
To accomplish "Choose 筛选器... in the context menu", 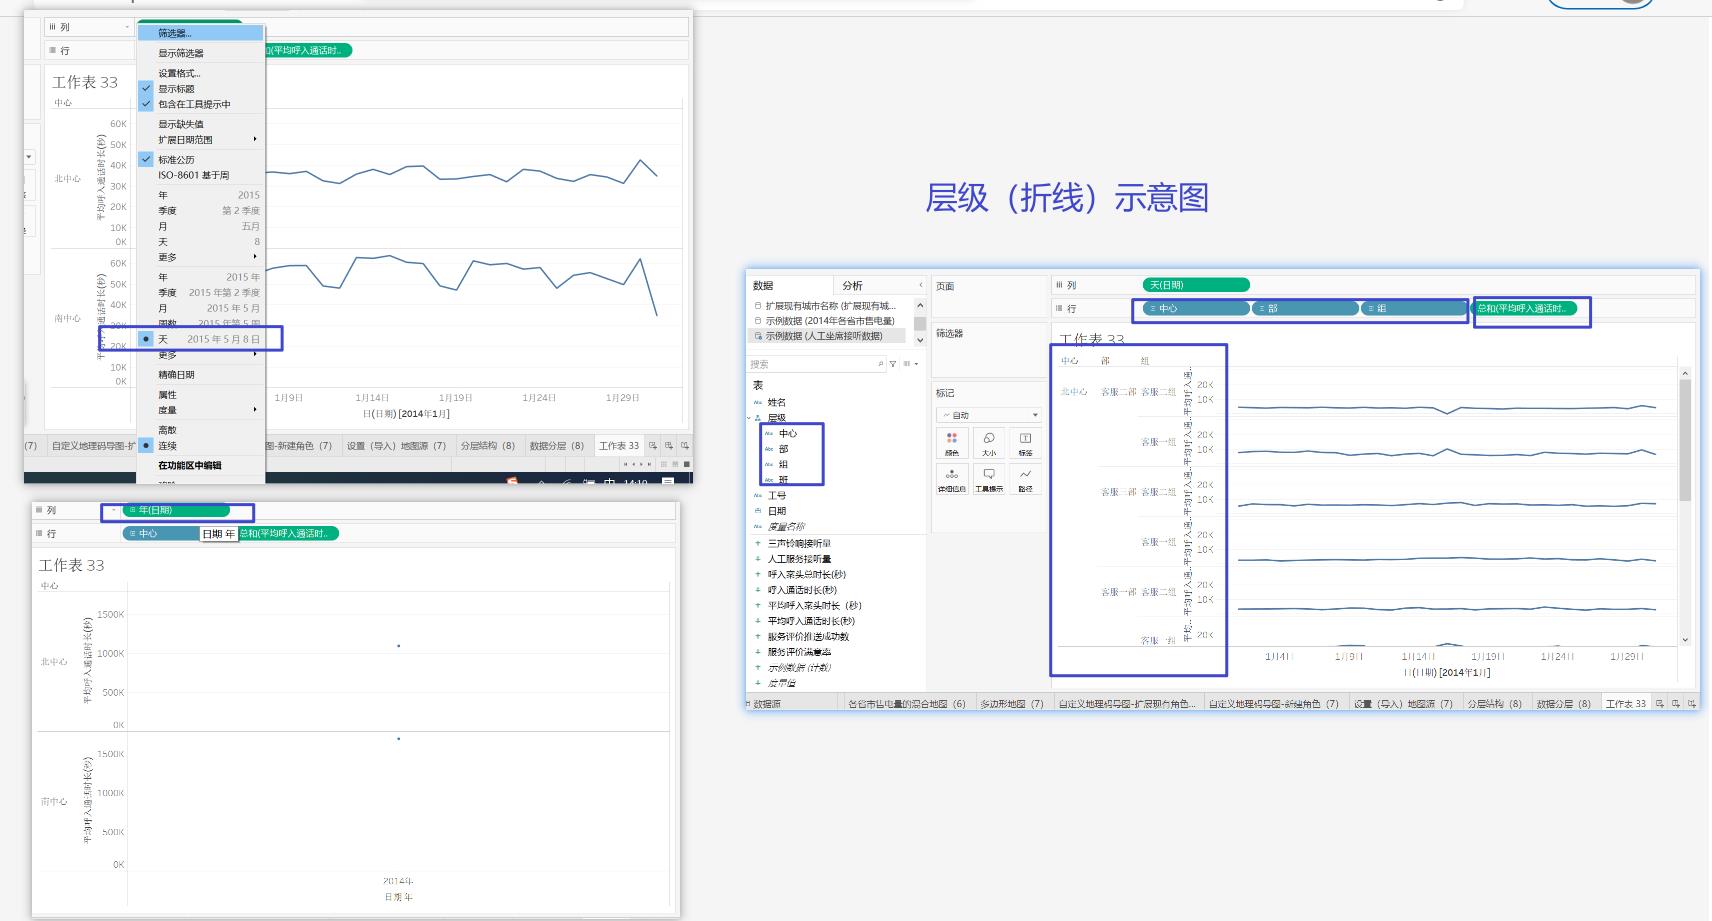I will pos(201,33).
